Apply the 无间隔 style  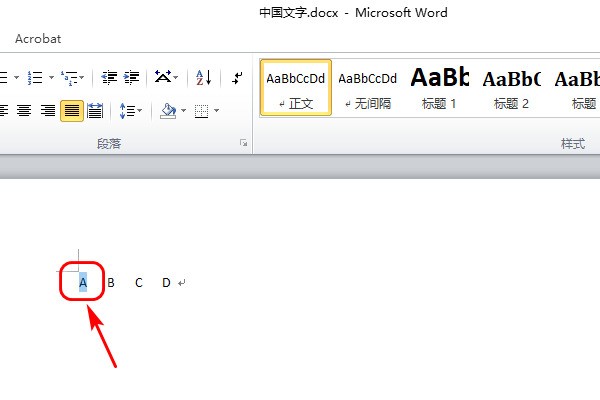(368, 88)
